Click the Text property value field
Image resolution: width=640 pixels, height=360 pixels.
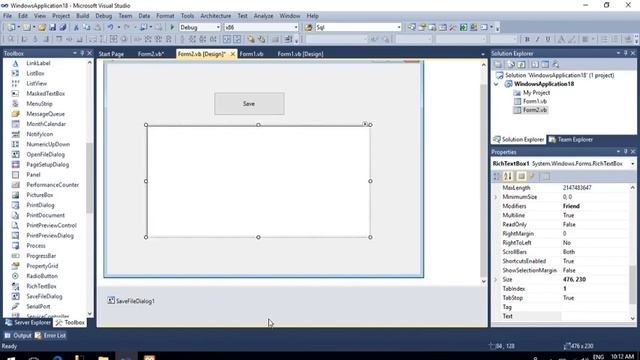[x=596, y=316]
